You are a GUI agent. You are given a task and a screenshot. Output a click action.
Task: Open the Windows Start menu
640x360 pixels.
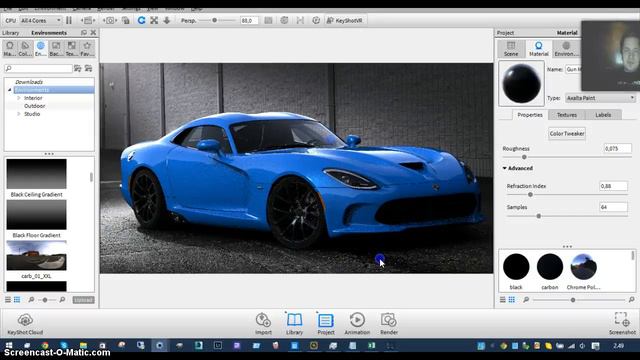tap(9, 346)
